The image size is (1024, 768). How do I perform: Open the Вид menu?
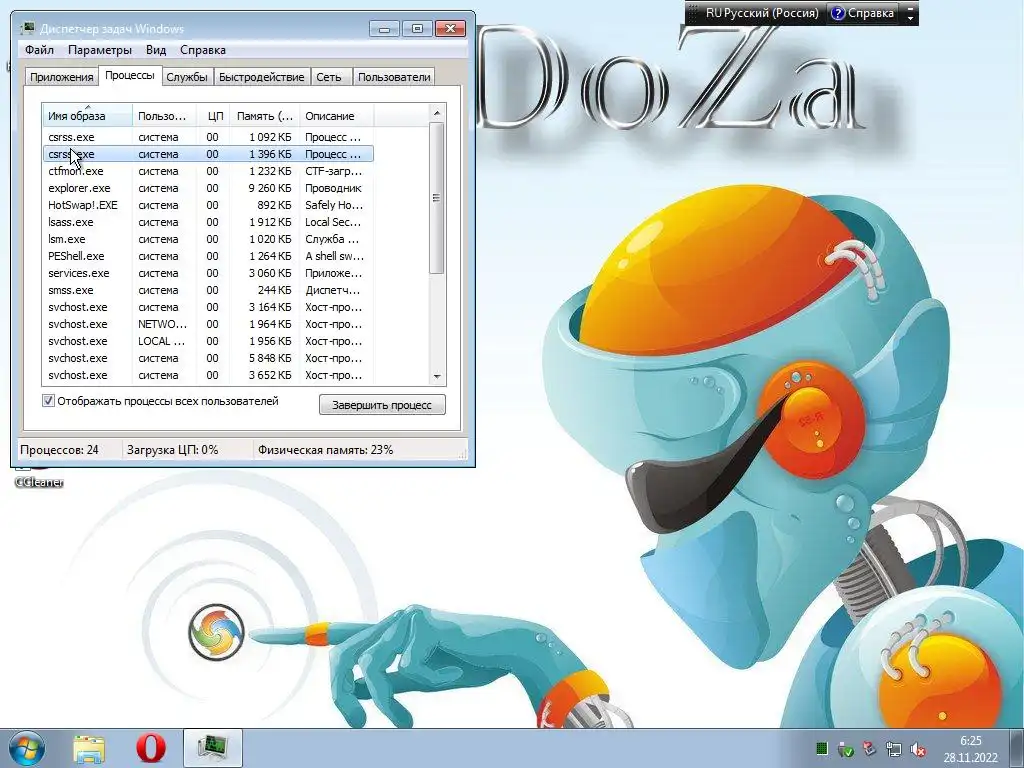tap(155, 50)
